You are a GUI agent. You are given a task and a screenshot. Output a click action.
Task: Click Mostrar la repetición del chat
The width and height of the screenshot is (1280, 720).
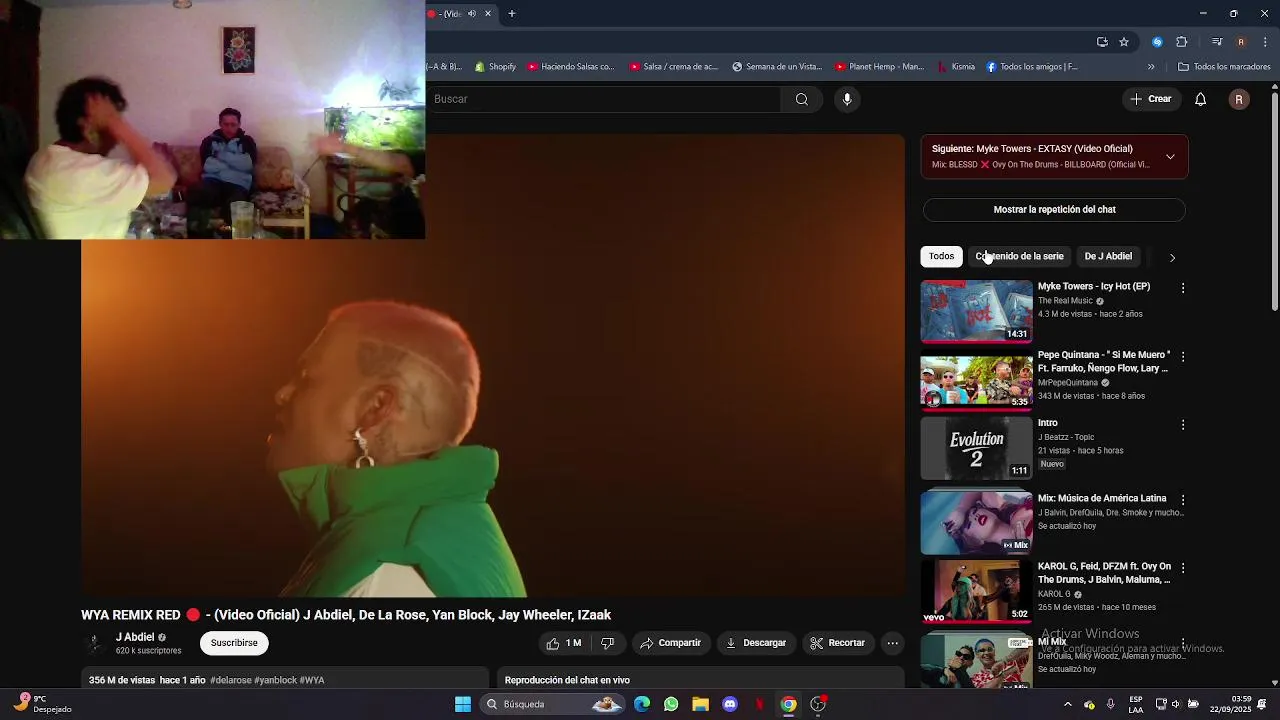point(1054,210)
